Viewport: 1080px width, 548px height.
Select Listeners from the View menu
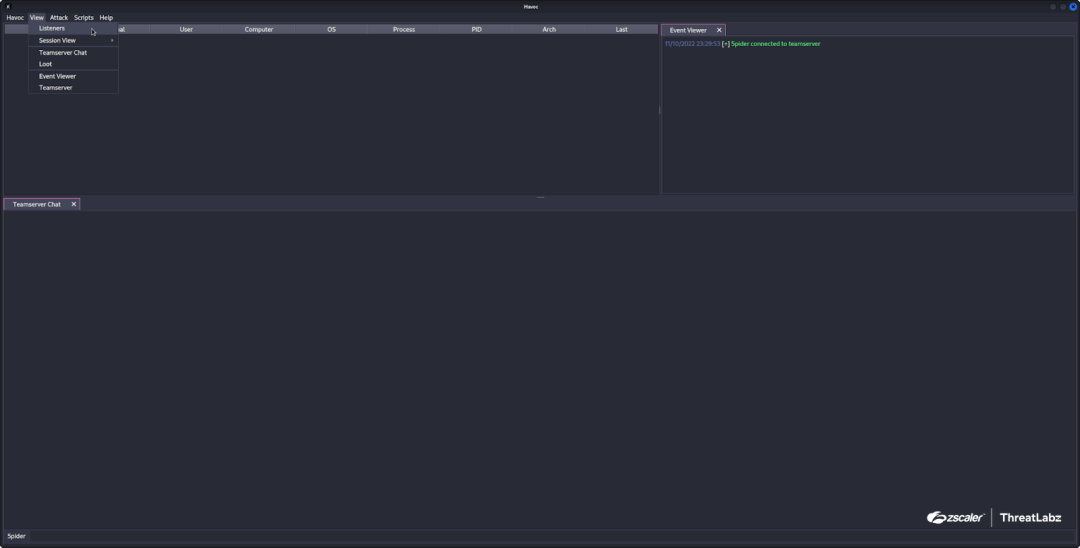coord(52,29)
